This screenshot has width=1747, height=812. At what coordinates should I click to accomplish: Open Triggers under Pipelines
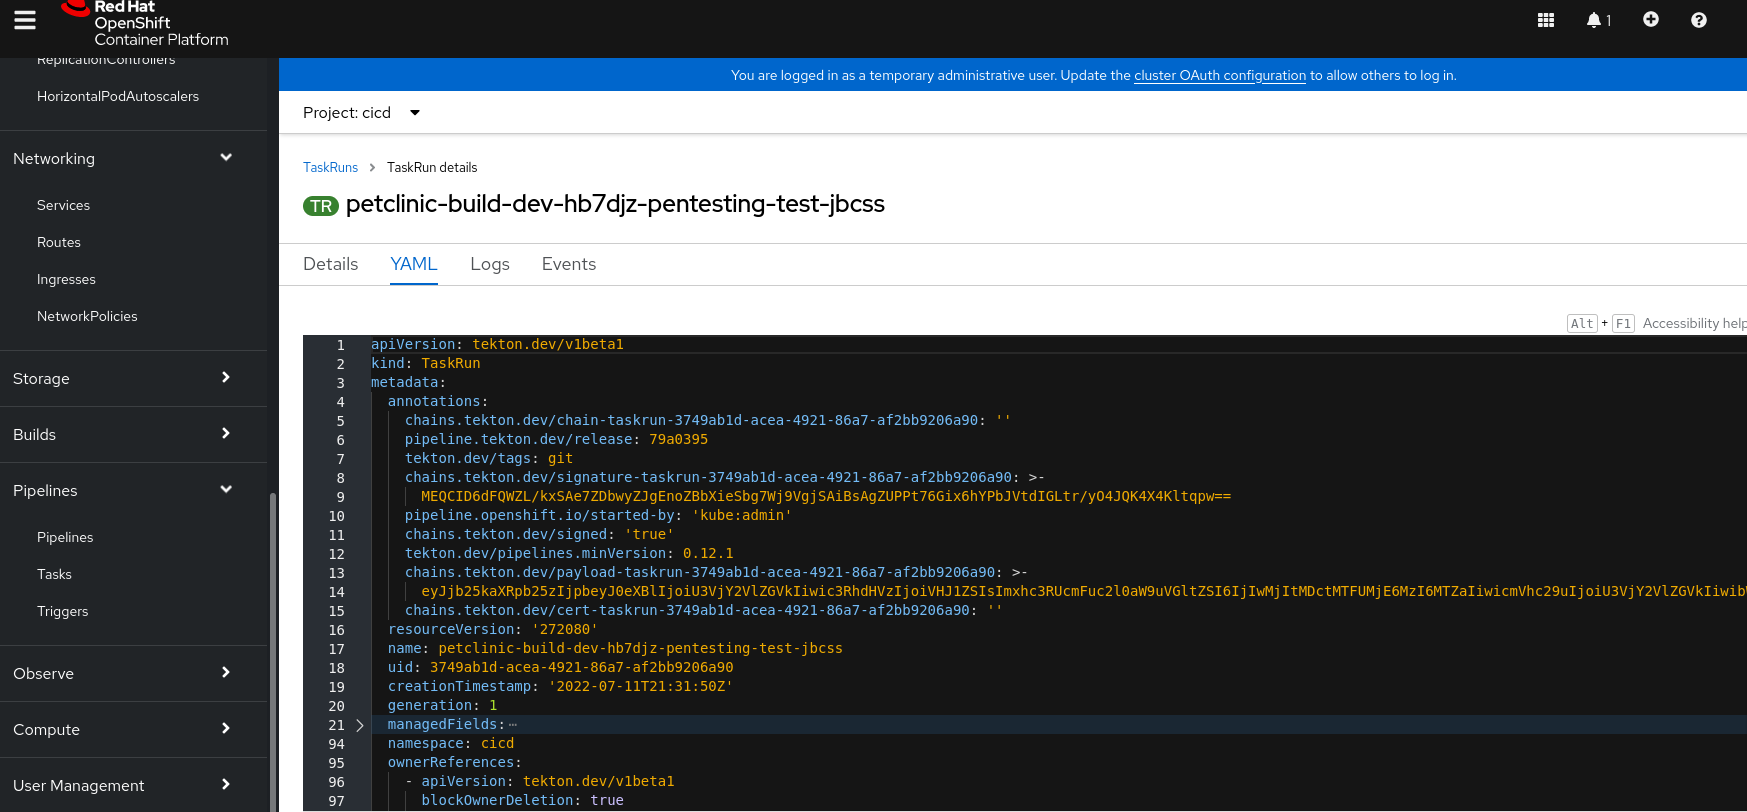click(x=62, y=611)
